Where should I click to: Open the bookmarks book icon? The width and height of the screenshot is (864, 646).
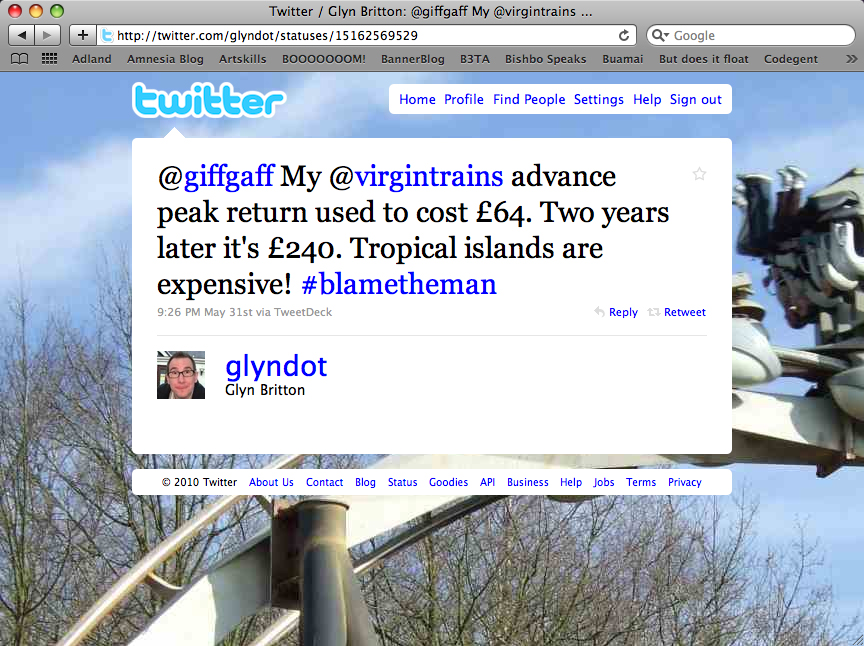coord(20,58)
